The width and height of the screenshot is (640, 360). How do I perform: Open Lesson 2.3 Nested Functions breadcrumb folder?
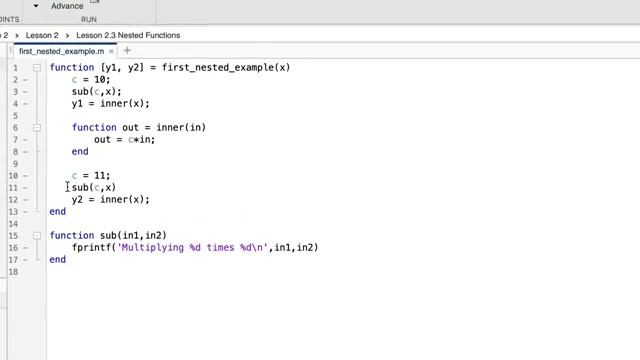(128, 35)
